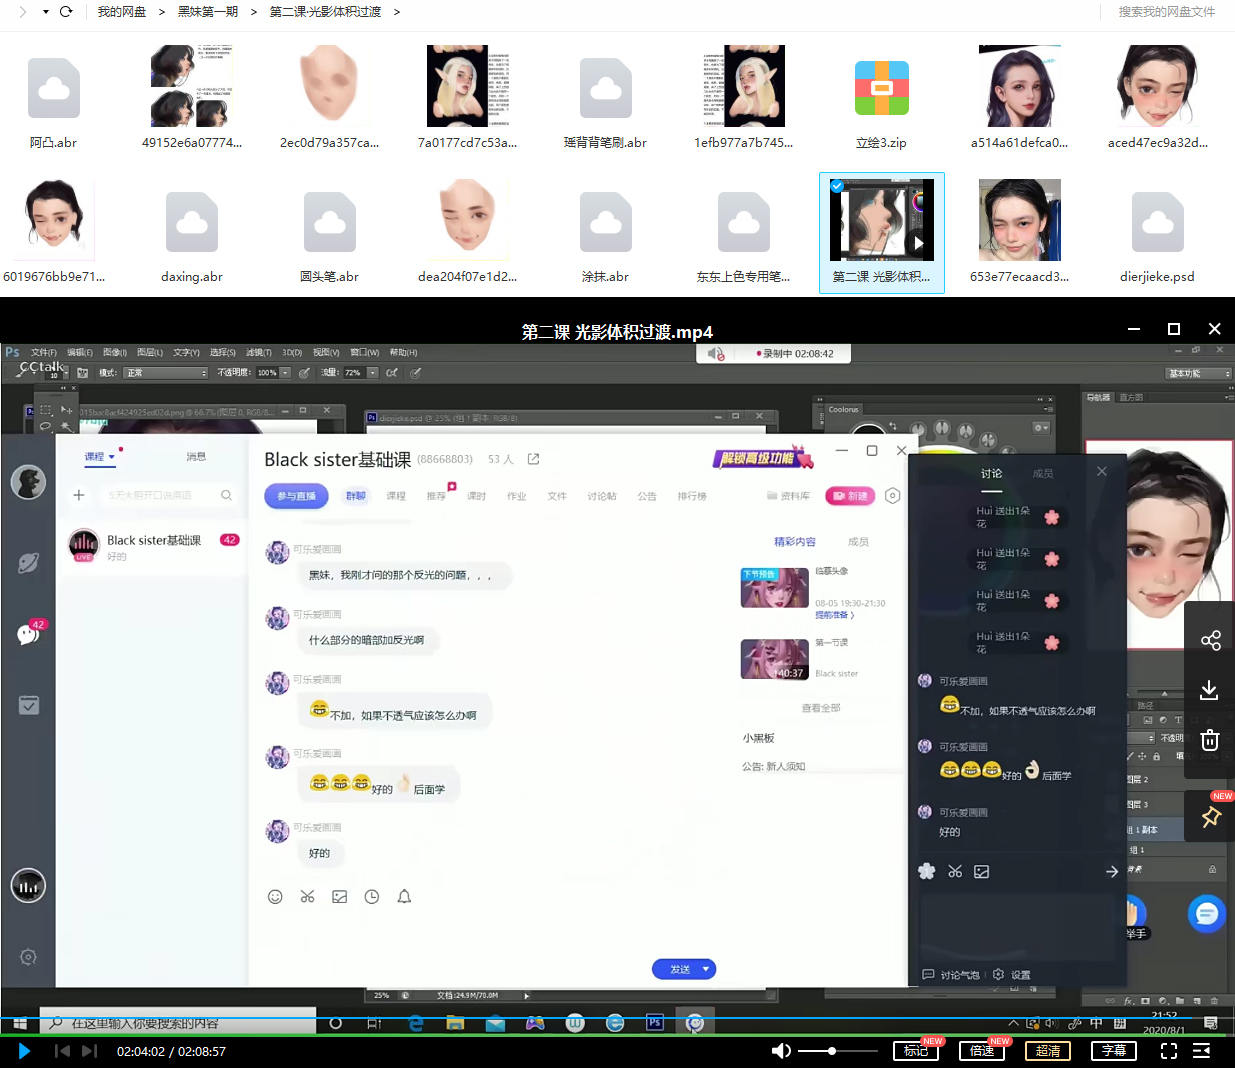Refresh the file list

pos(66,12)
